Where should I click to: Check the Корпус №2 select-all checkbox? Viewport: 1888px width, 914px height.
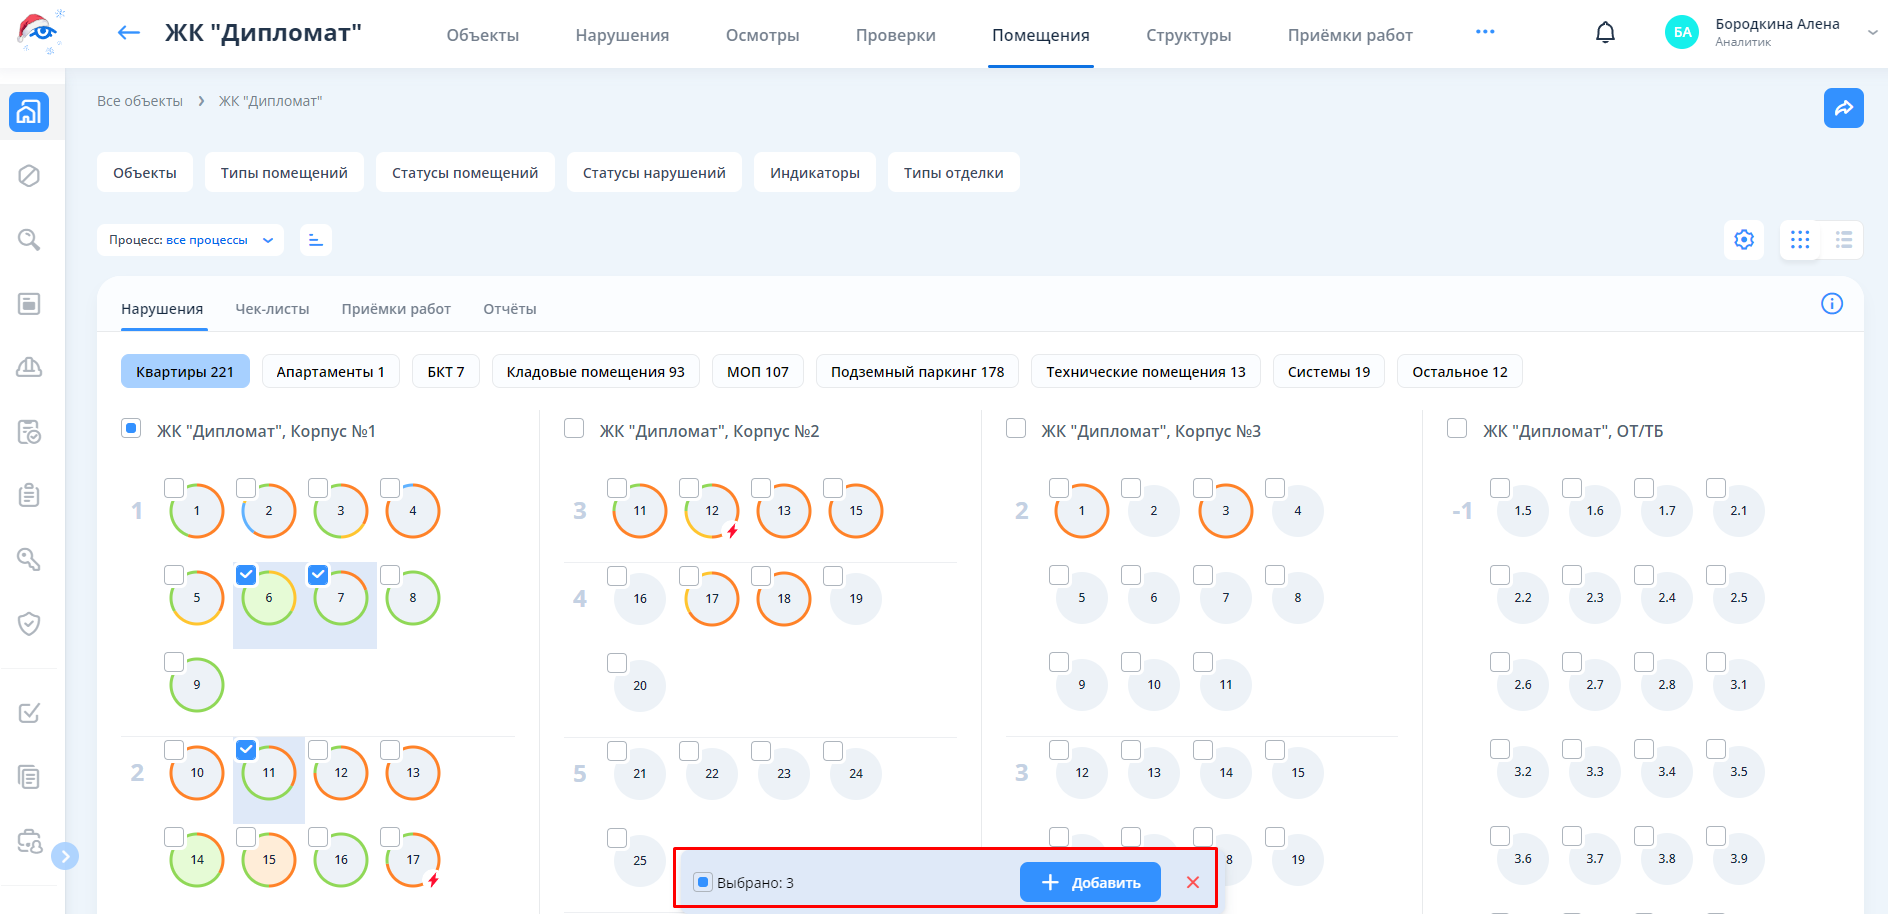point(574,429)
